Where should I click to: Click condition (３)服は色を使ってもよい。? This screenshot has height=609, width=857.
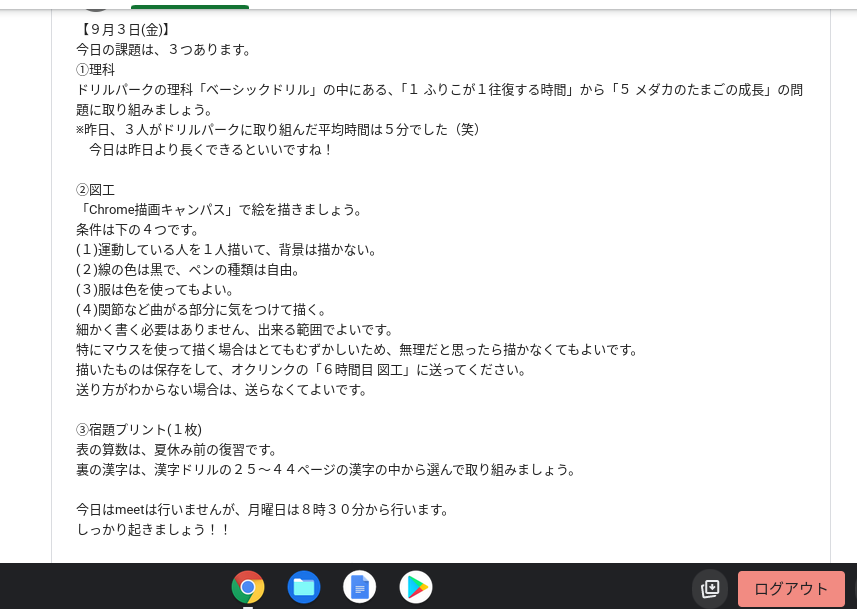pyautogui.click(x=155, y=290)
